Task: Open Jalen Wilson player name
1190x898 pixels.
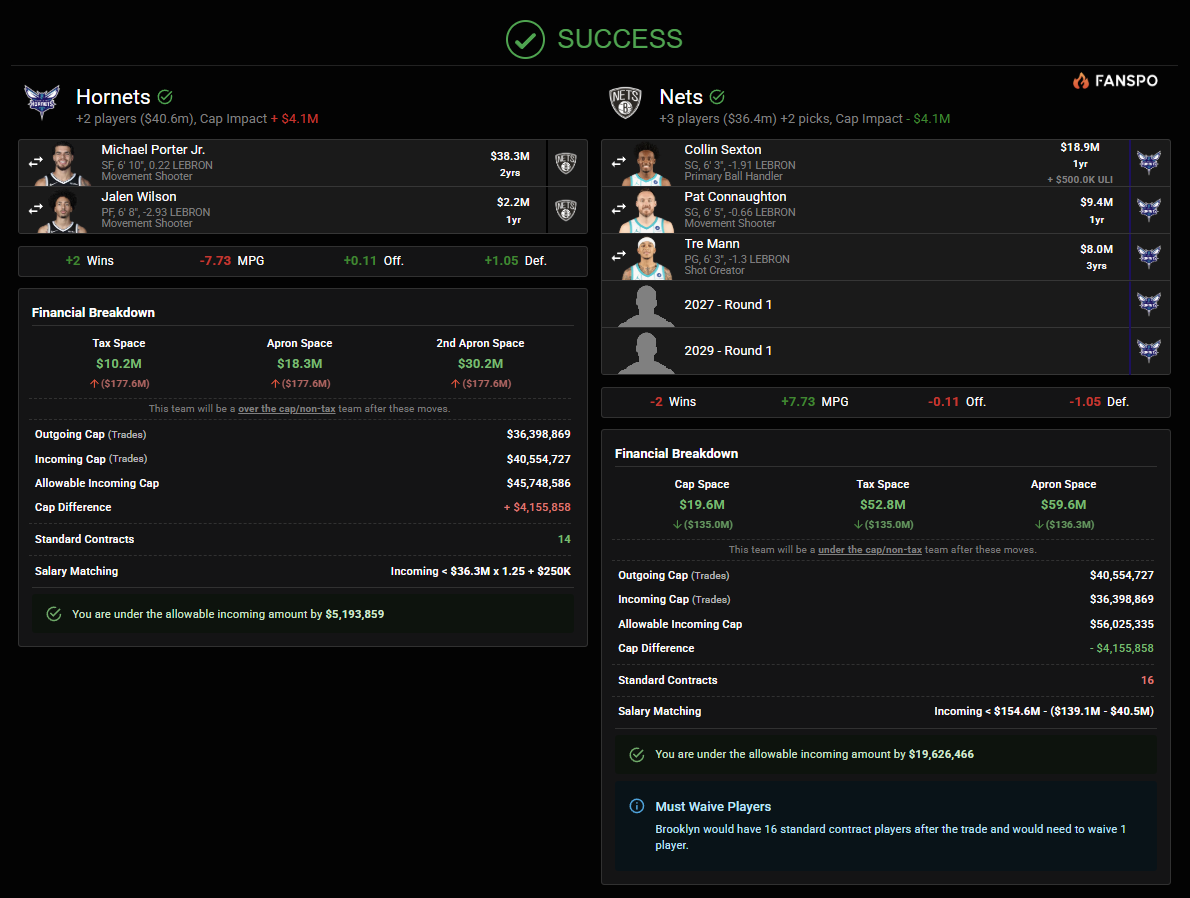Action: [139, 197]
